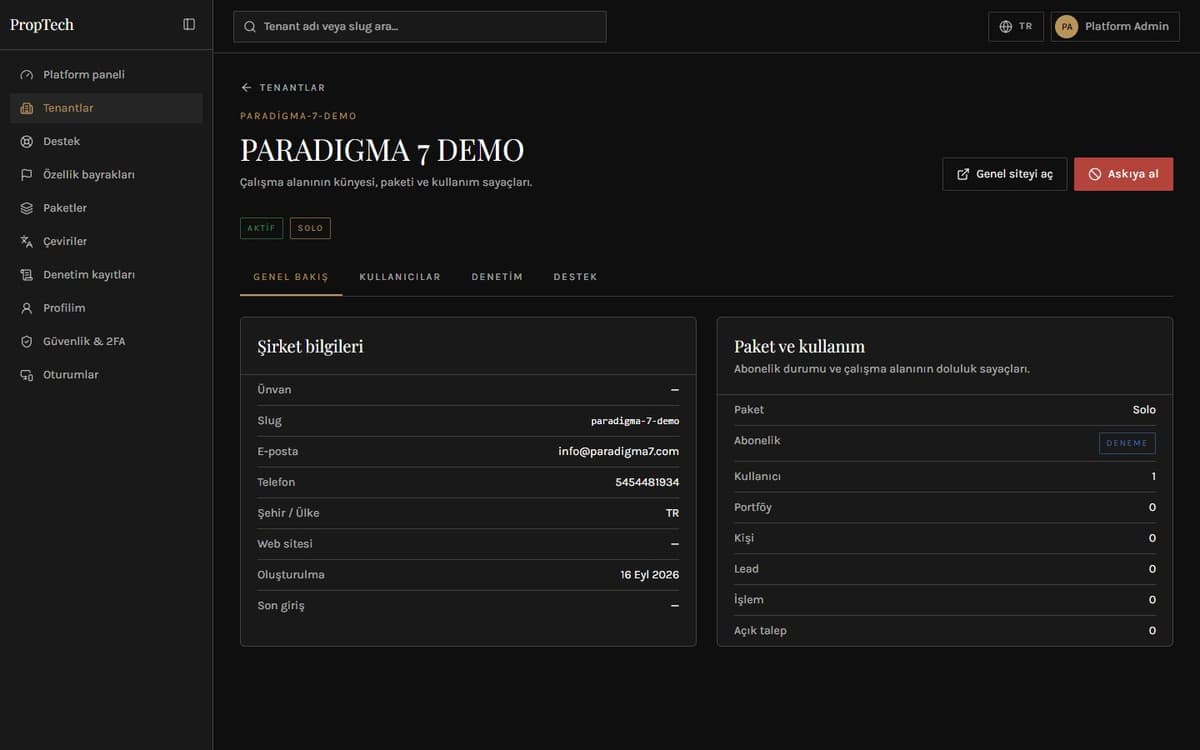Image resolution: width=1200 pixels, height=750 pixels.
Task: Click the AKTİF status badge
Action: coord(261,228)
